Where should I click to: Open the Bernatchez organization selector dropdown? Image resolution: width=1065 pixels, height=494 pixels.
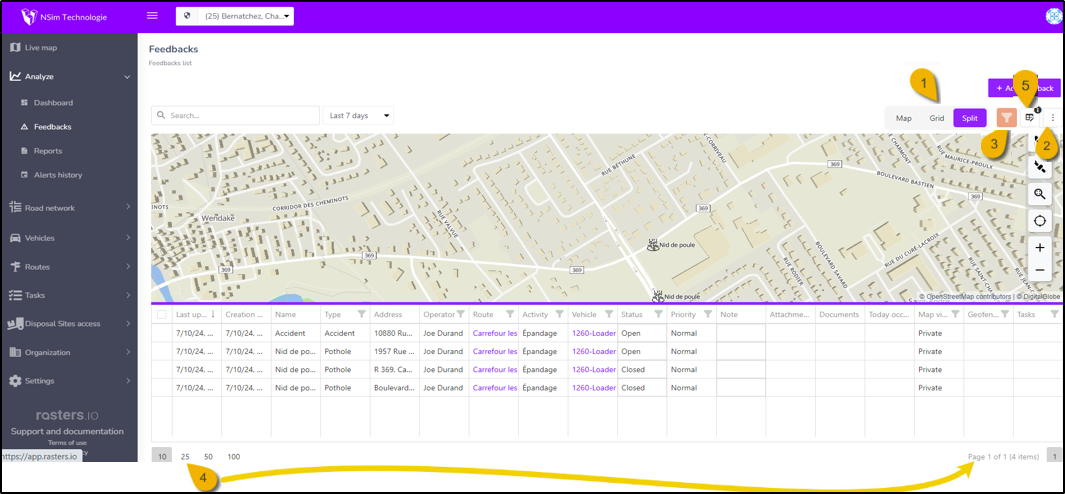pos(234,16)
